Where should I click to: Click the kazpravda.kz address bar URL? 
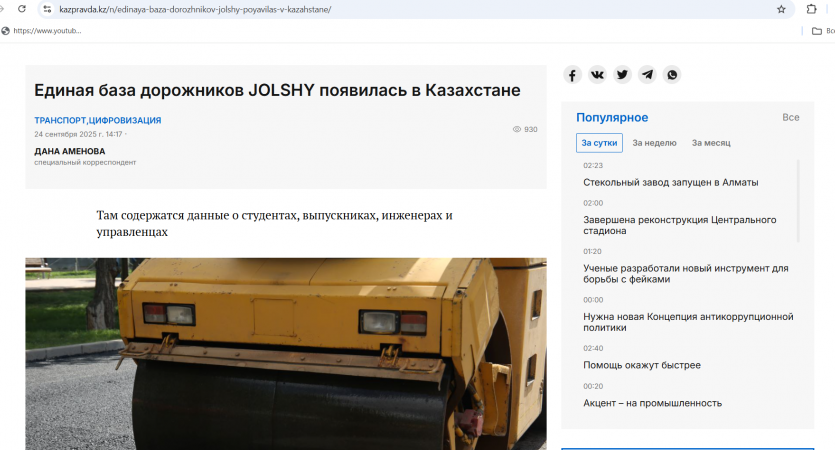(200, 9)
